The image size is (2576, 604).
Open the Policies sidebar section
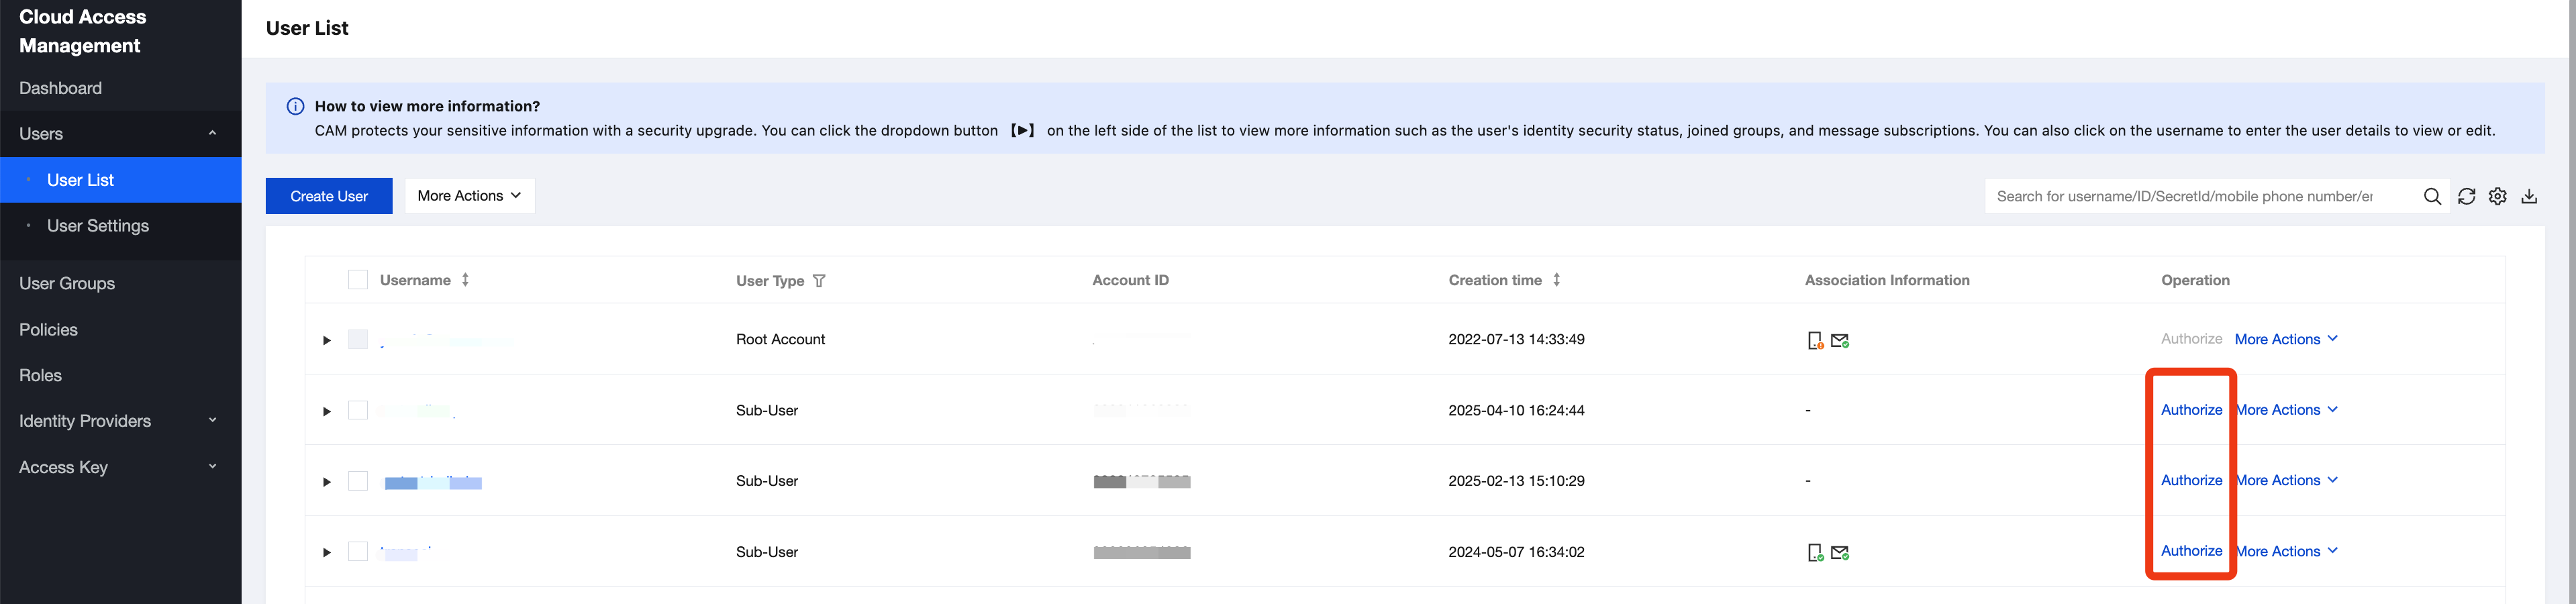(48, 330)
